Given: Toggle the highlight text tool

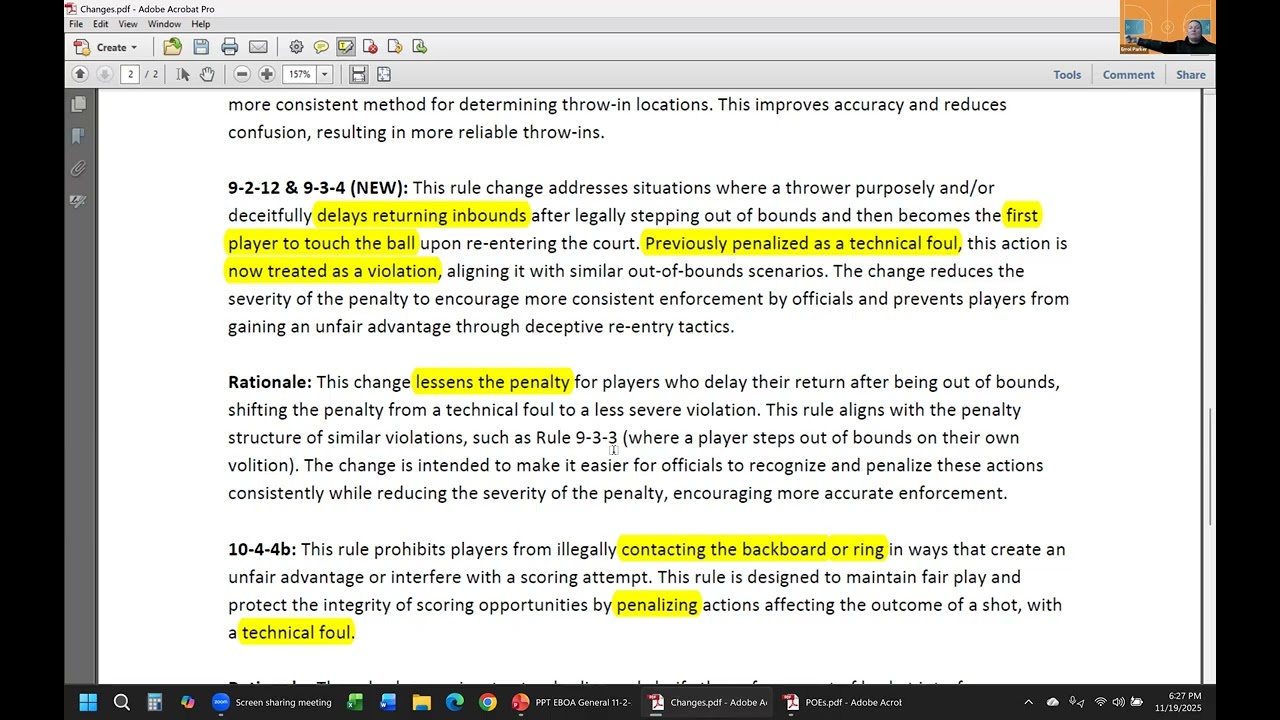Looking at the screenshot, I should [x=346, y=47].
